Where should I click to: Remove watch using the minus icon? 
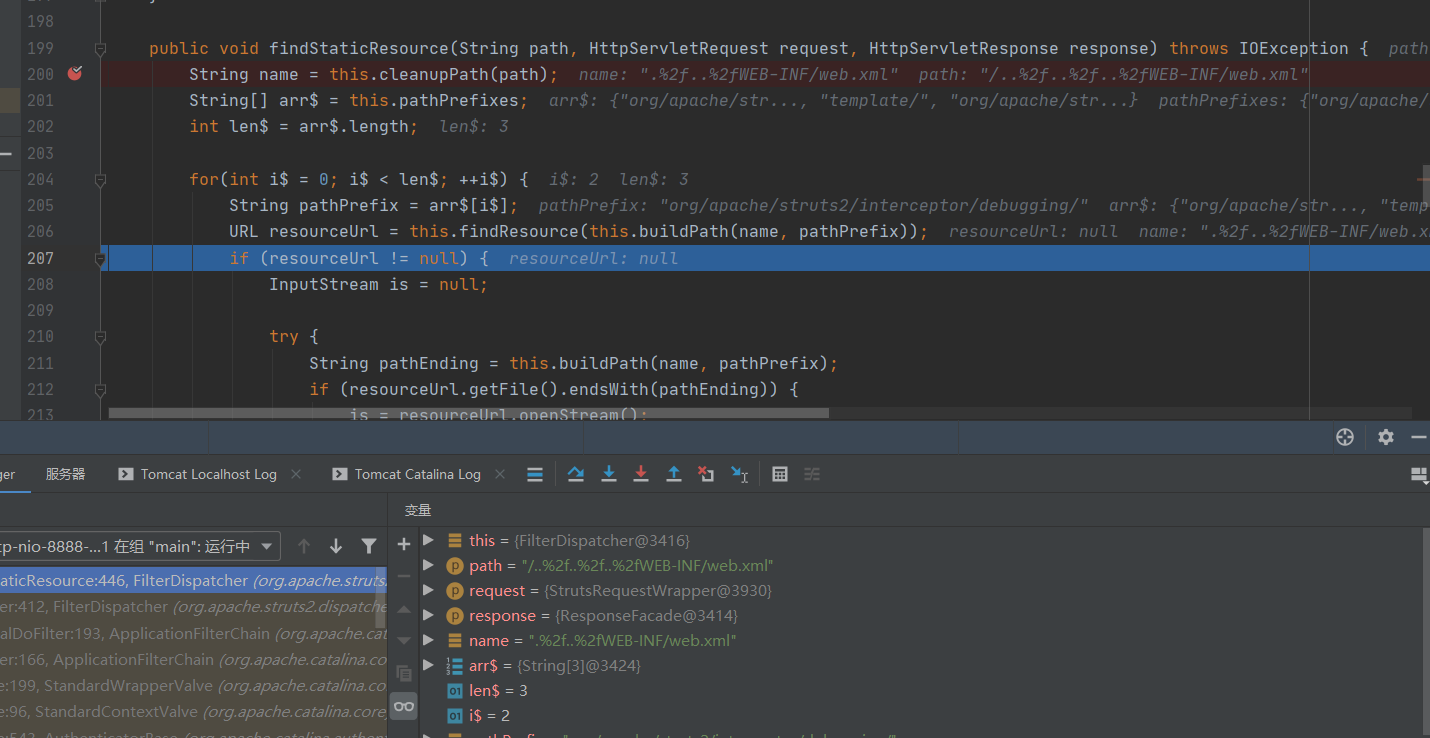click(404, 576)
